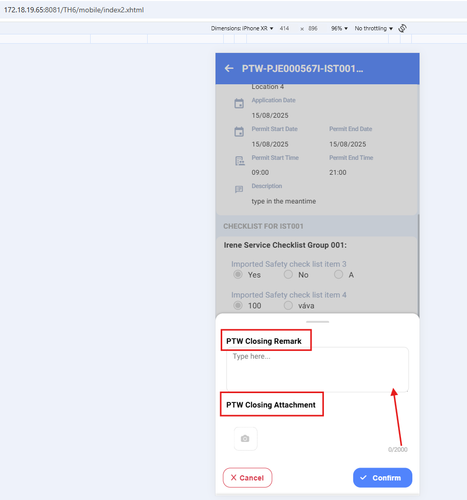Viewport: 467px width, 500px height.
Task: Click the Application Date value 15/08/2025
Action: (x=270, y=115)
